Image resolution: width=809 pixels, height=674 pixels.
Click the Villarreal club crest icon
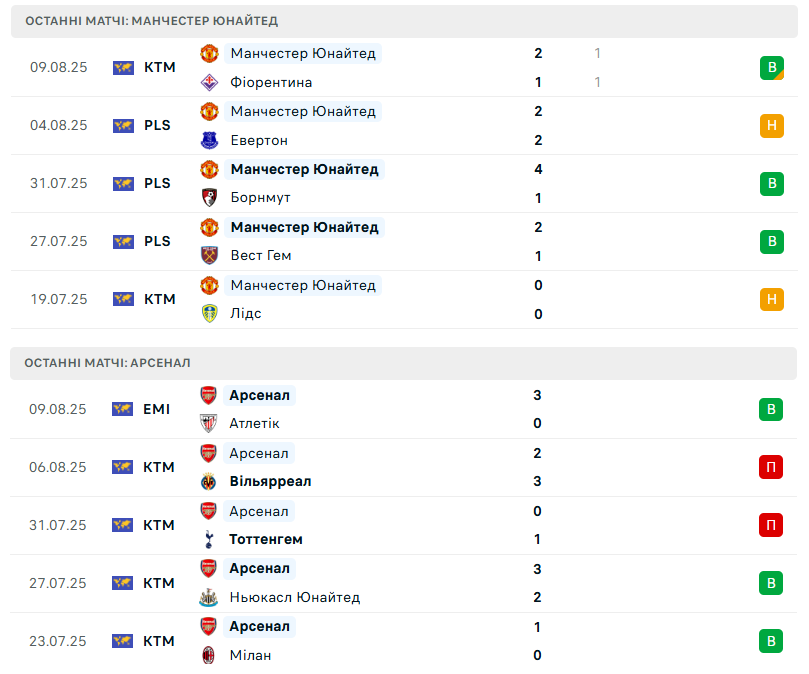(209, 482)
